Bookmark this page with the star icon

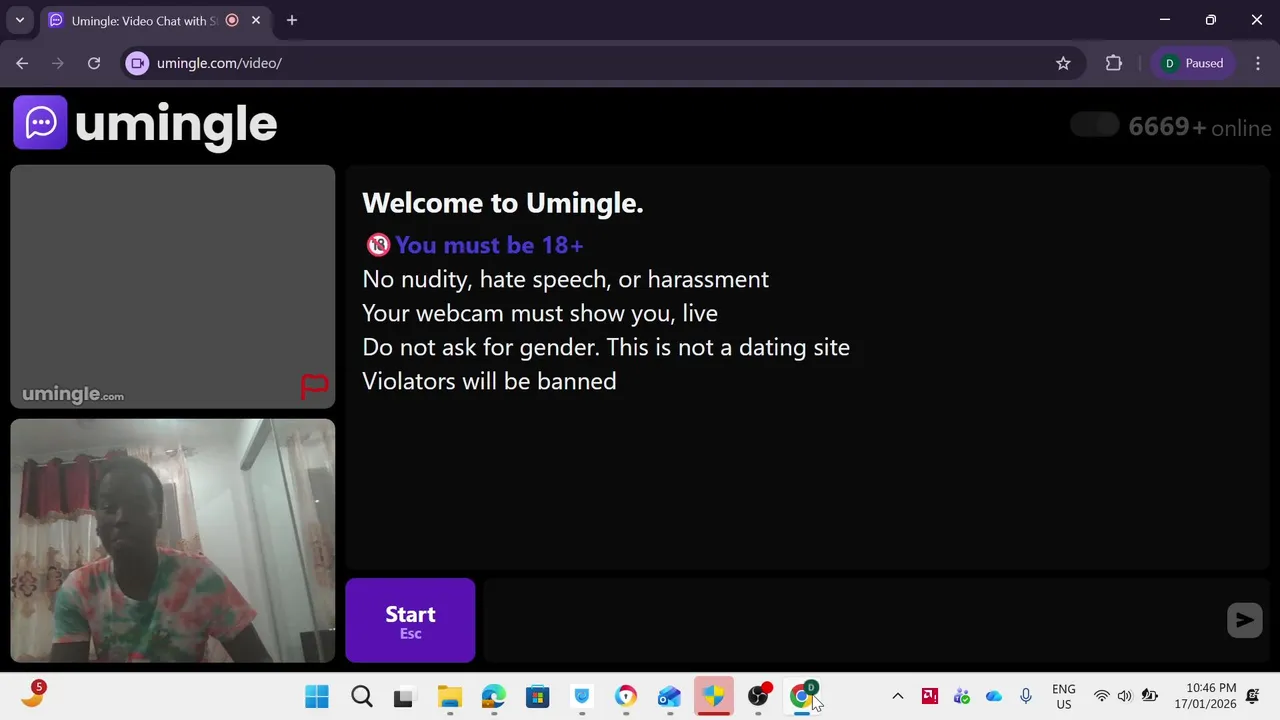[x=1063, y=63]
